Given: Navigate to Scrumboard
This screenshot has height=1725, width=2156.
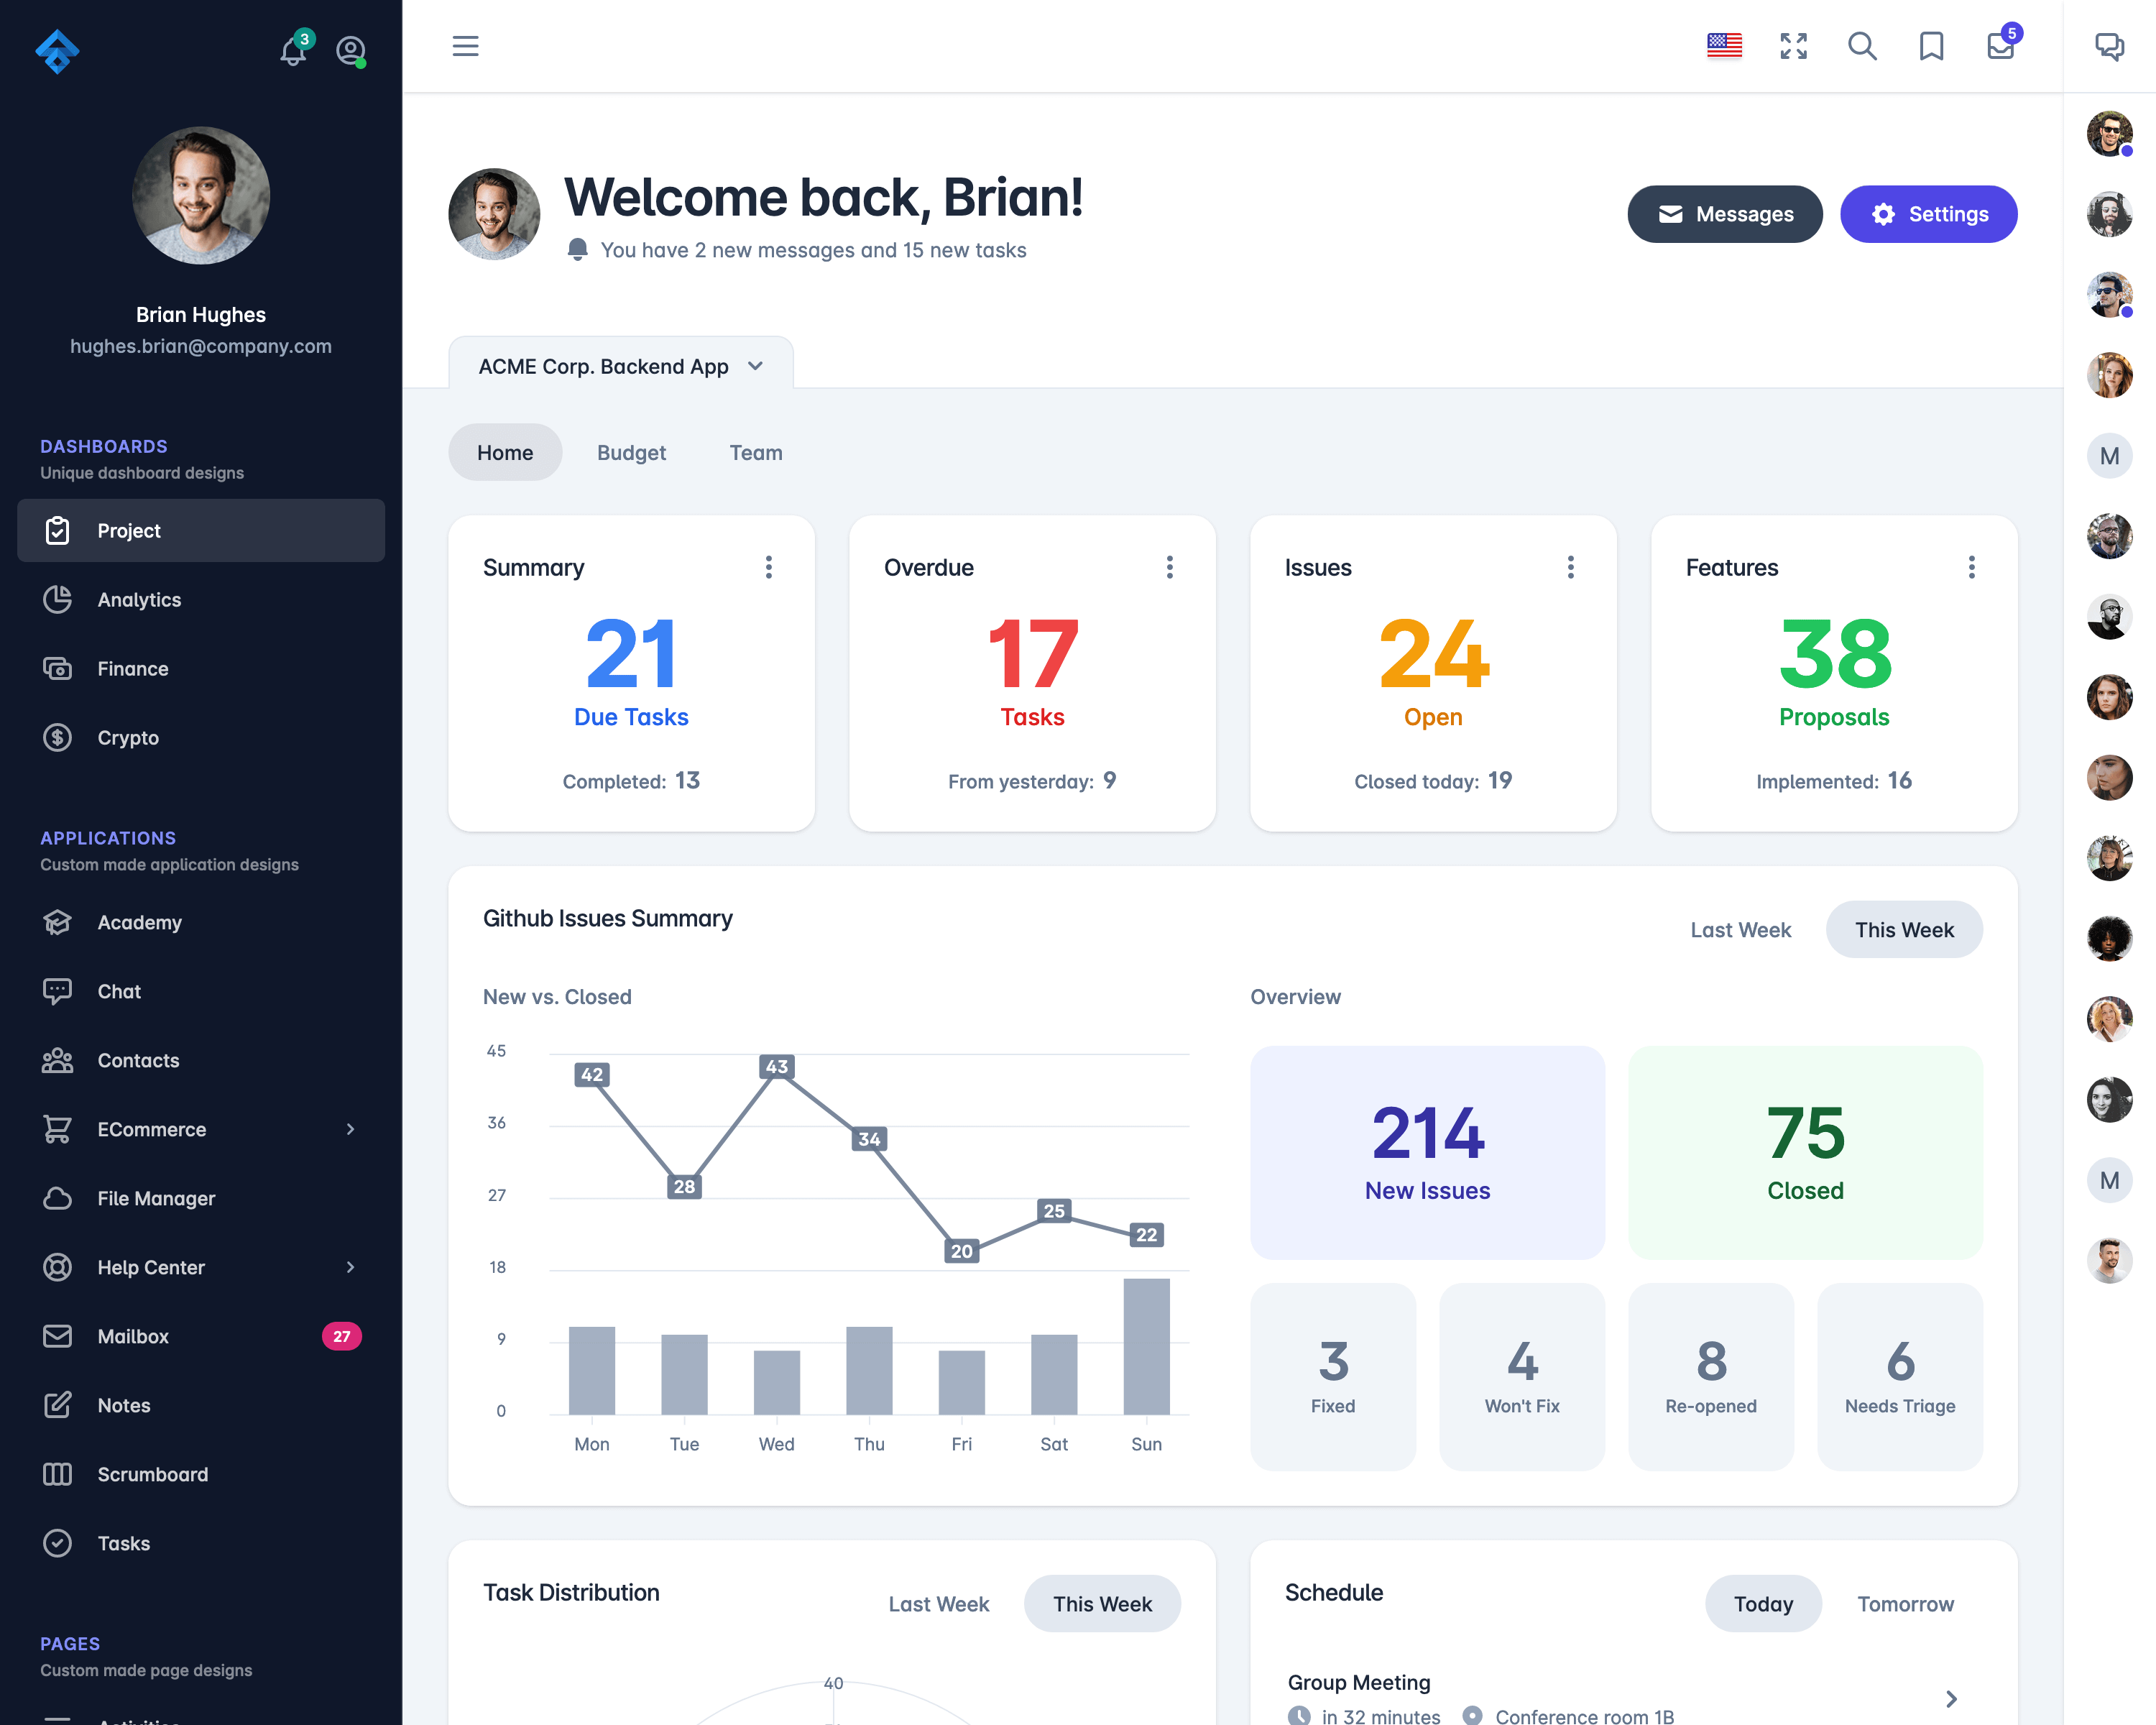Looking at the screenshot, I should coord(153,1473).
